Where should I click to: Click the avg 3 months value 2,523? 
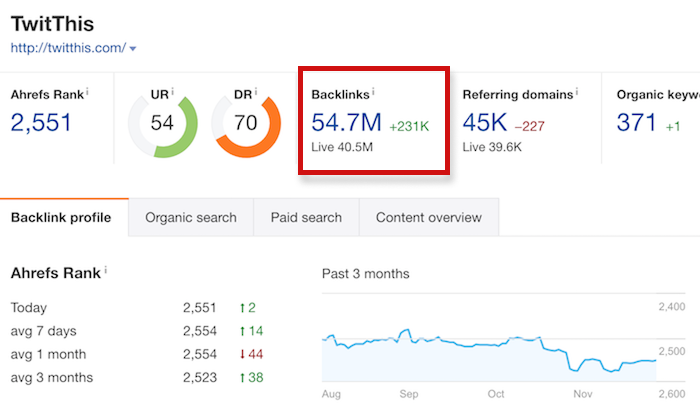click(200, 377)
